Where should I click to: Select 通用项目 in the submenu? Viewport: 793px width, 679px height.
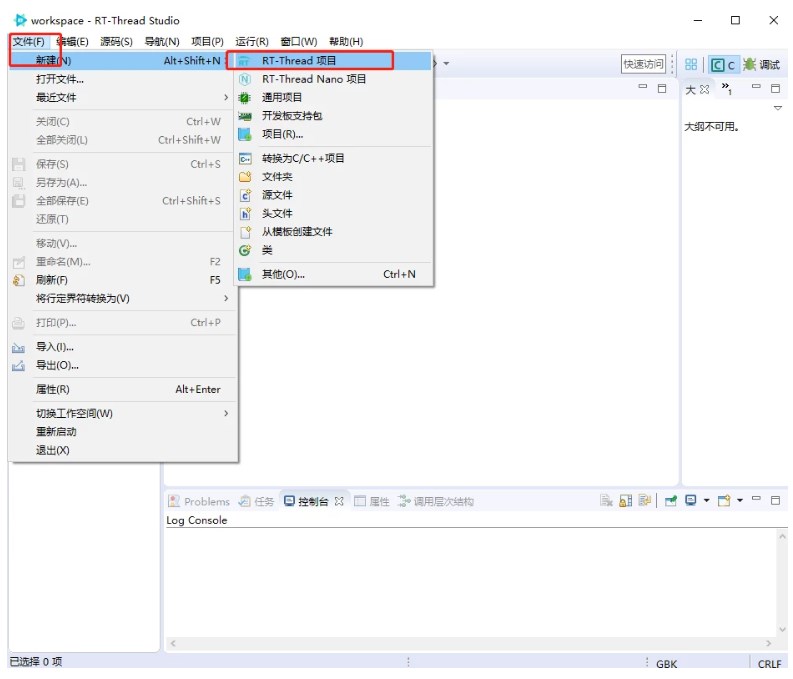[x=333, y=97]
